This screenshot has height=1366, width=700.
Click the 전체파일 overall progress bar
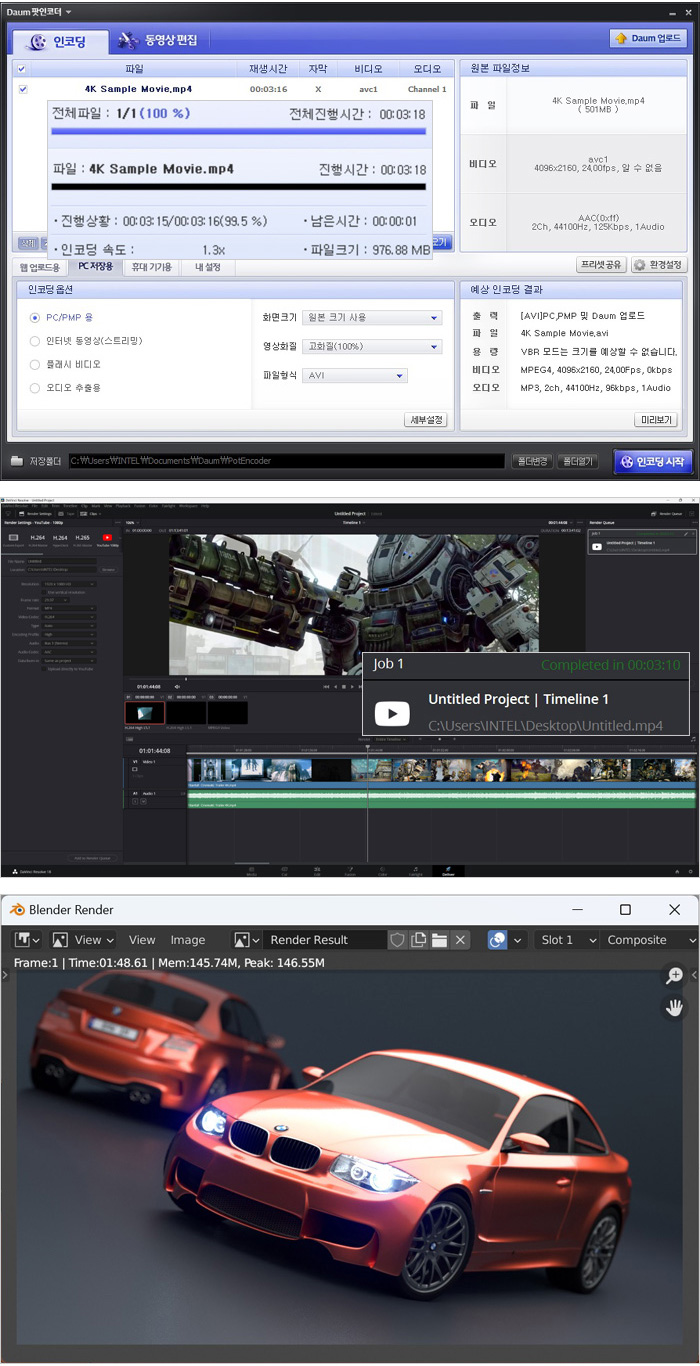[238, 131]
